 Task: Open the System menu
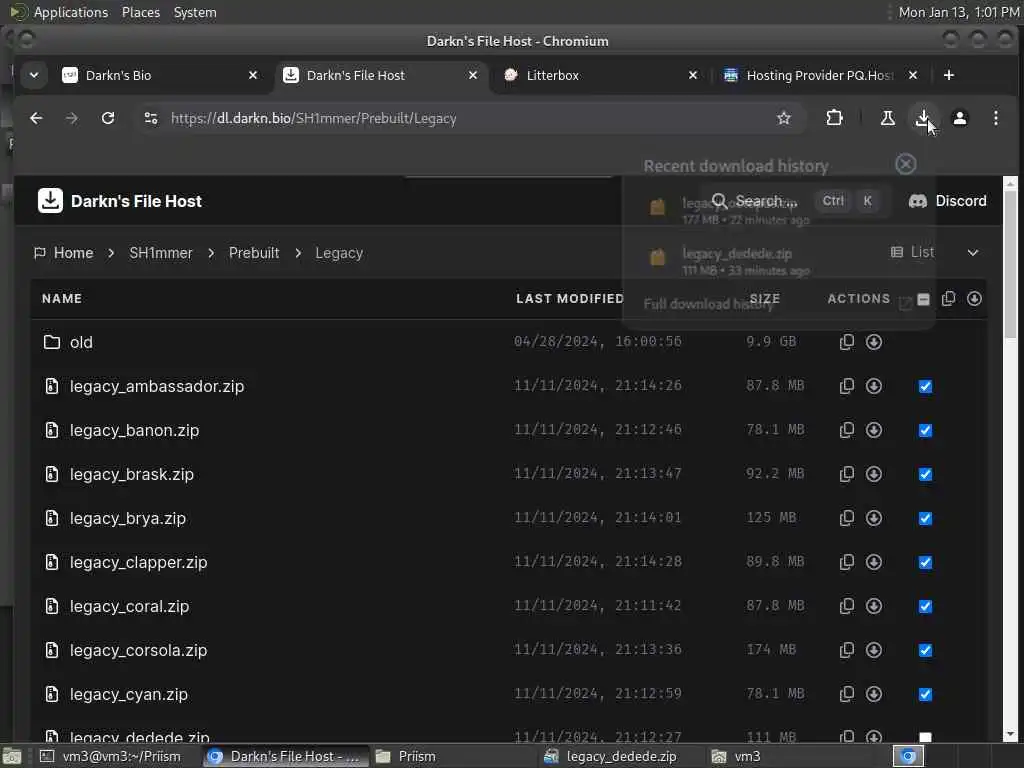point(195,12)
